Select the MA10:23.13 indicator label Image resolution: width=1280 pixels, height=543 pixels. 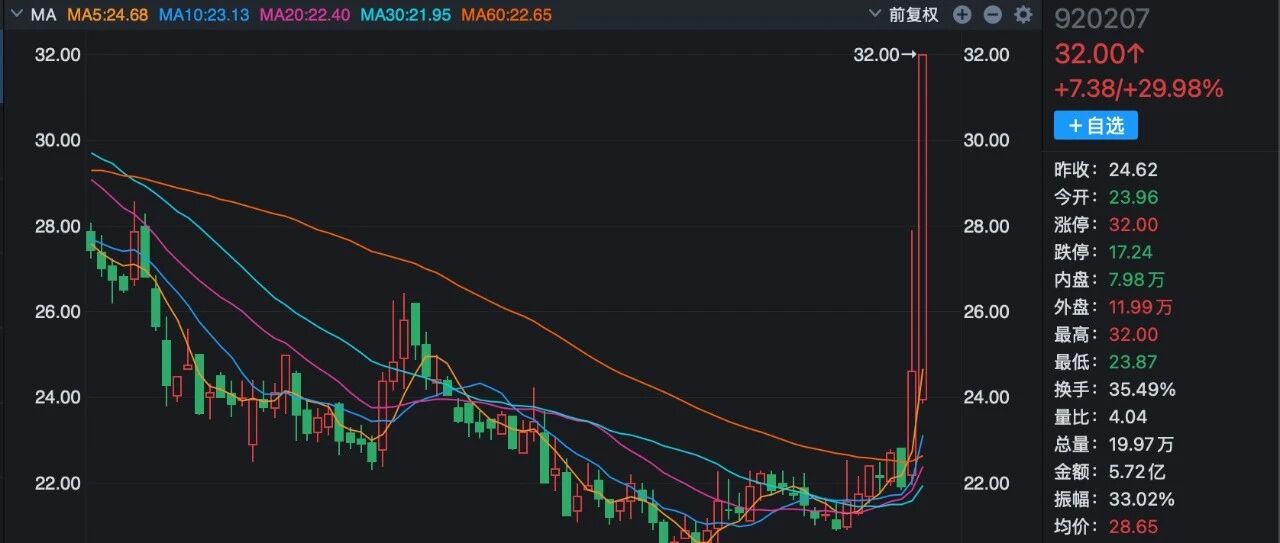(x=205, y=15)
